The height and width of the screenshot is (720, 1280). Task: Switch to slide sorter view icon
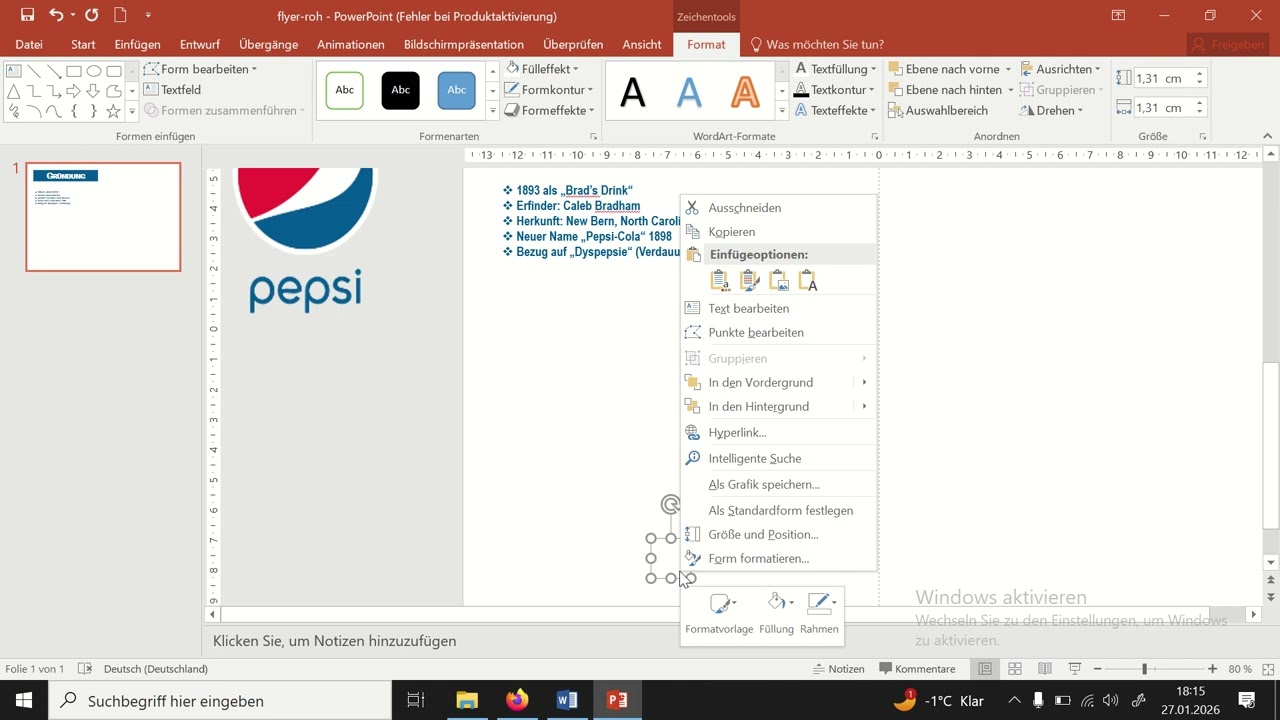click(1015, 669)
